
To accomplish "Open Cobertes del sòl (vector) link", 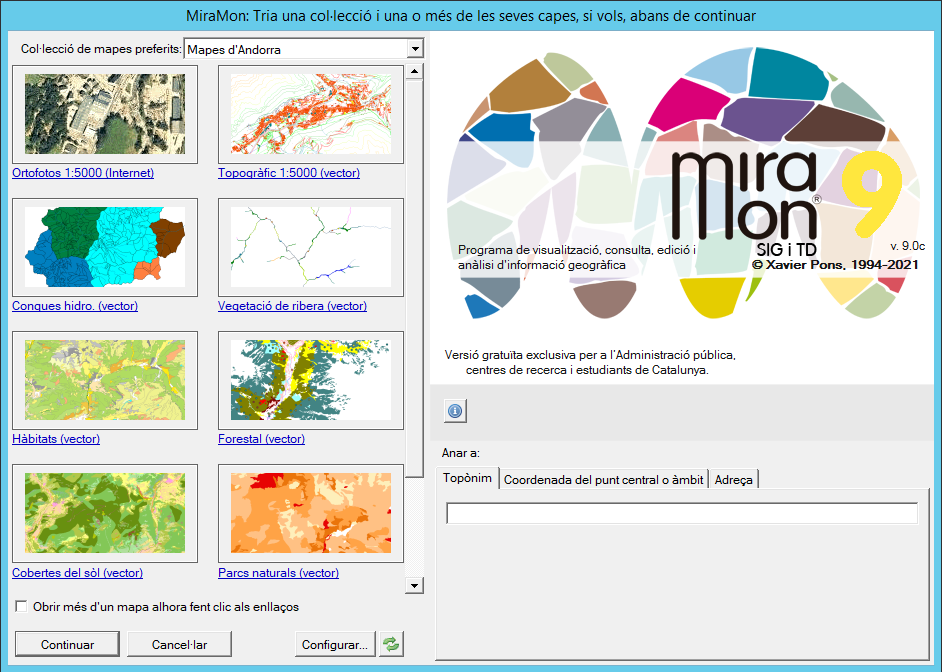I will pyautogui.click(x=77, y=573).
